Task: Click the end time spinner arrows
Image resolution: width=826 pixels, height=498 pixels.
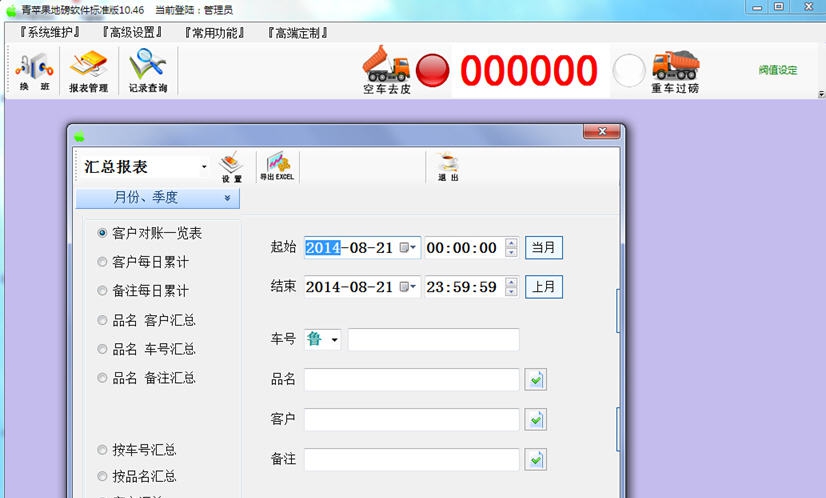Action: [x=511, y=287]
